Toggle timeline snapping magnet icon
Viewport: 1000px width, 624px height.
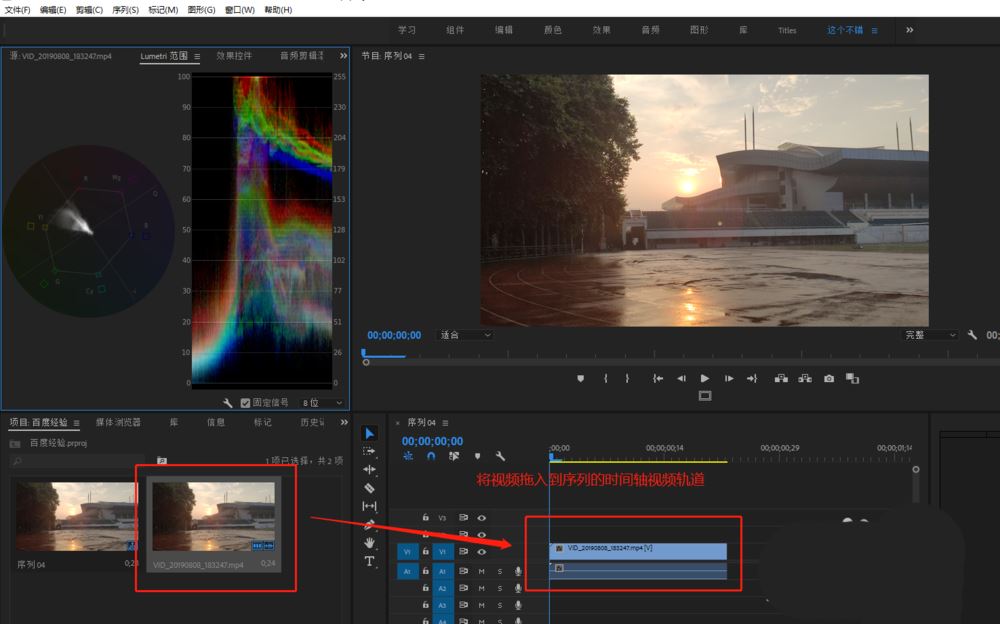tap(431, 456)
